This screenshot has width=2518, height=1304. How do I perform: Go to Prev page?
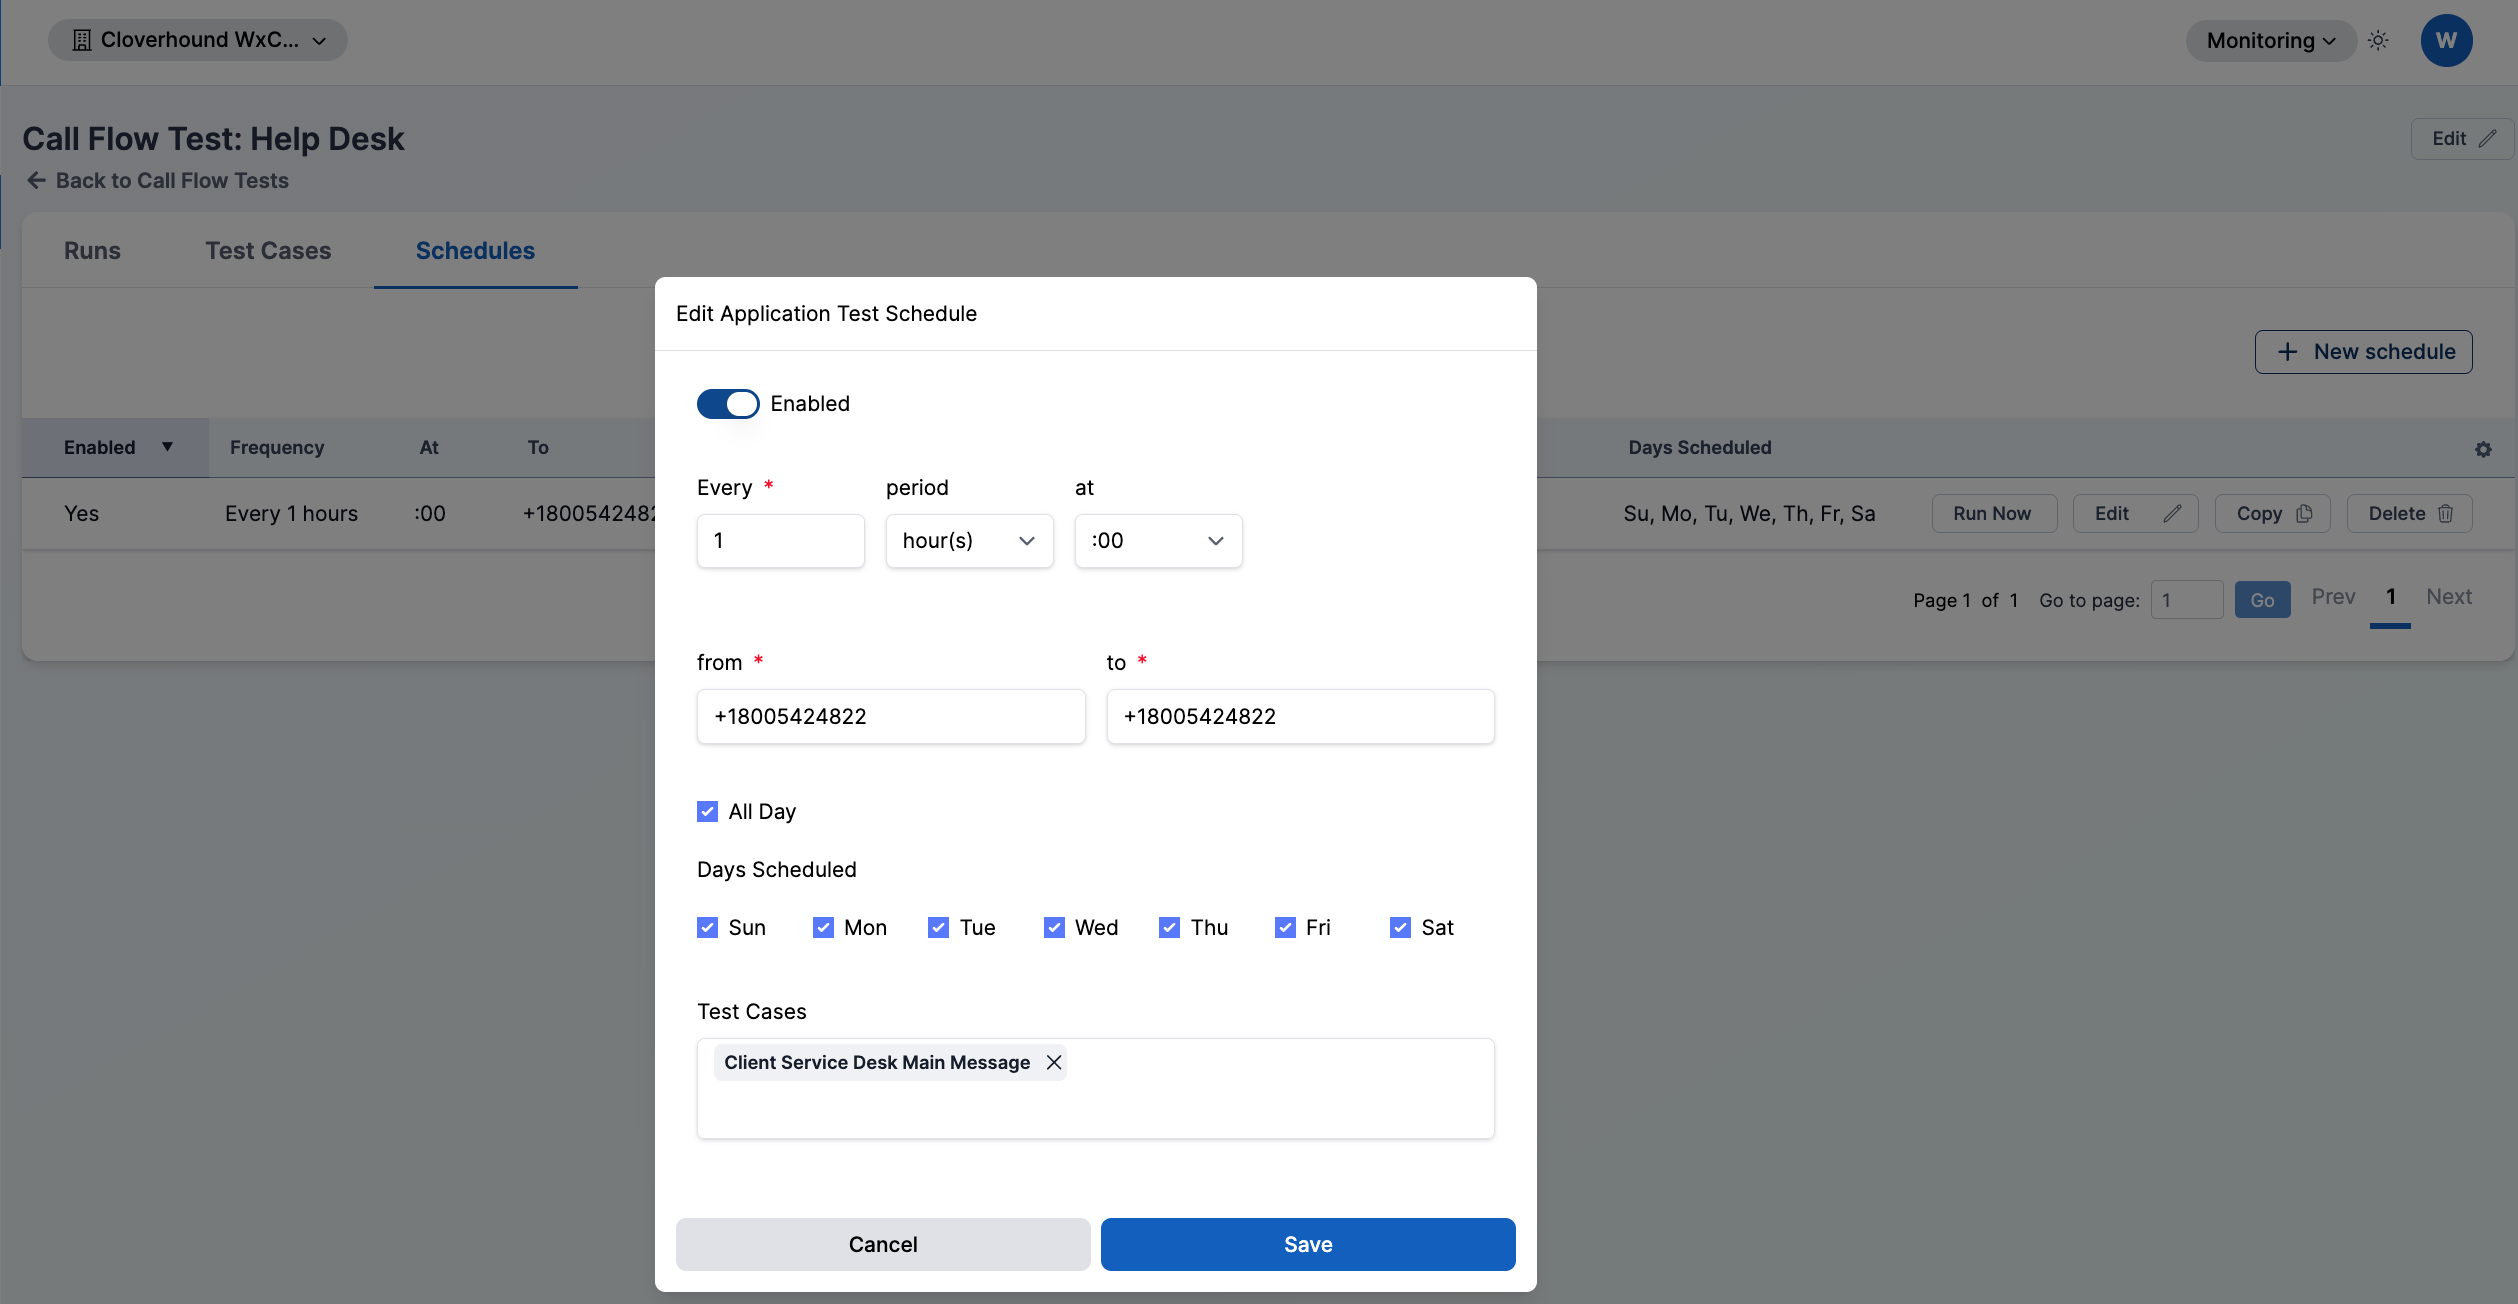[x=2333, y=597]
